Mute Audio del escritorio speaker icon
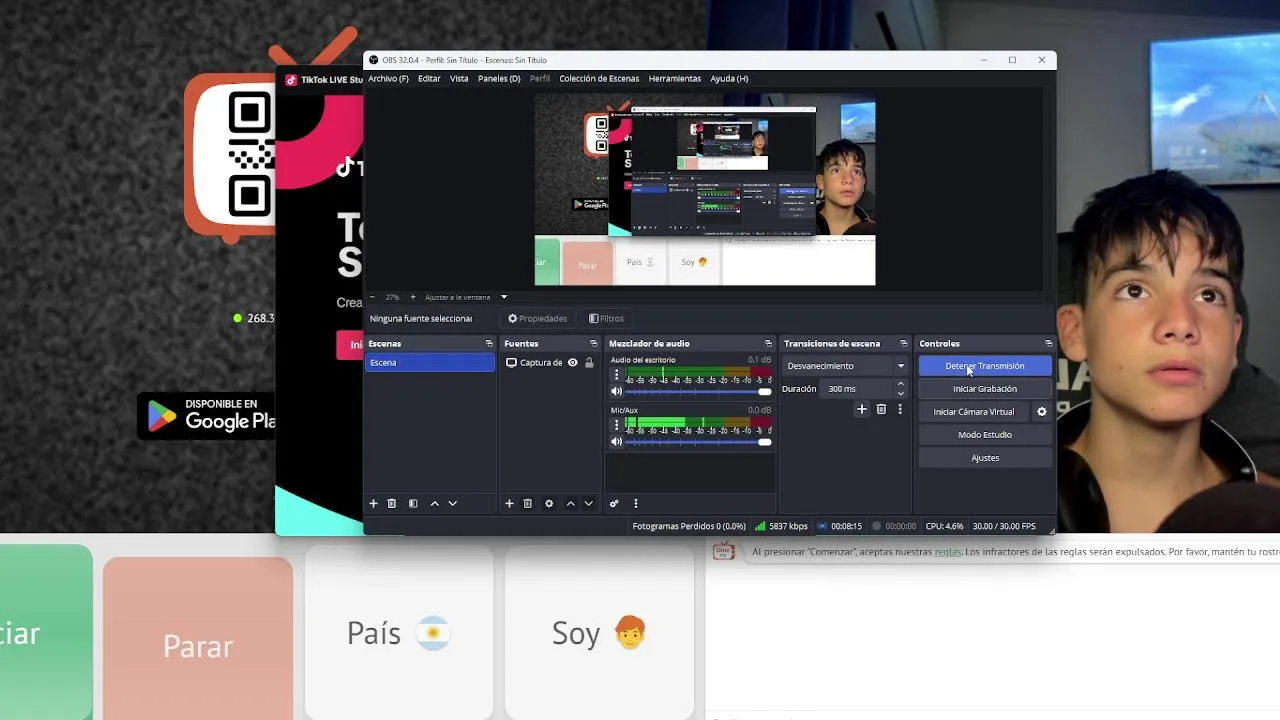Image resolution: width=1280 pixels, height=720 pixels. point(616,392)
